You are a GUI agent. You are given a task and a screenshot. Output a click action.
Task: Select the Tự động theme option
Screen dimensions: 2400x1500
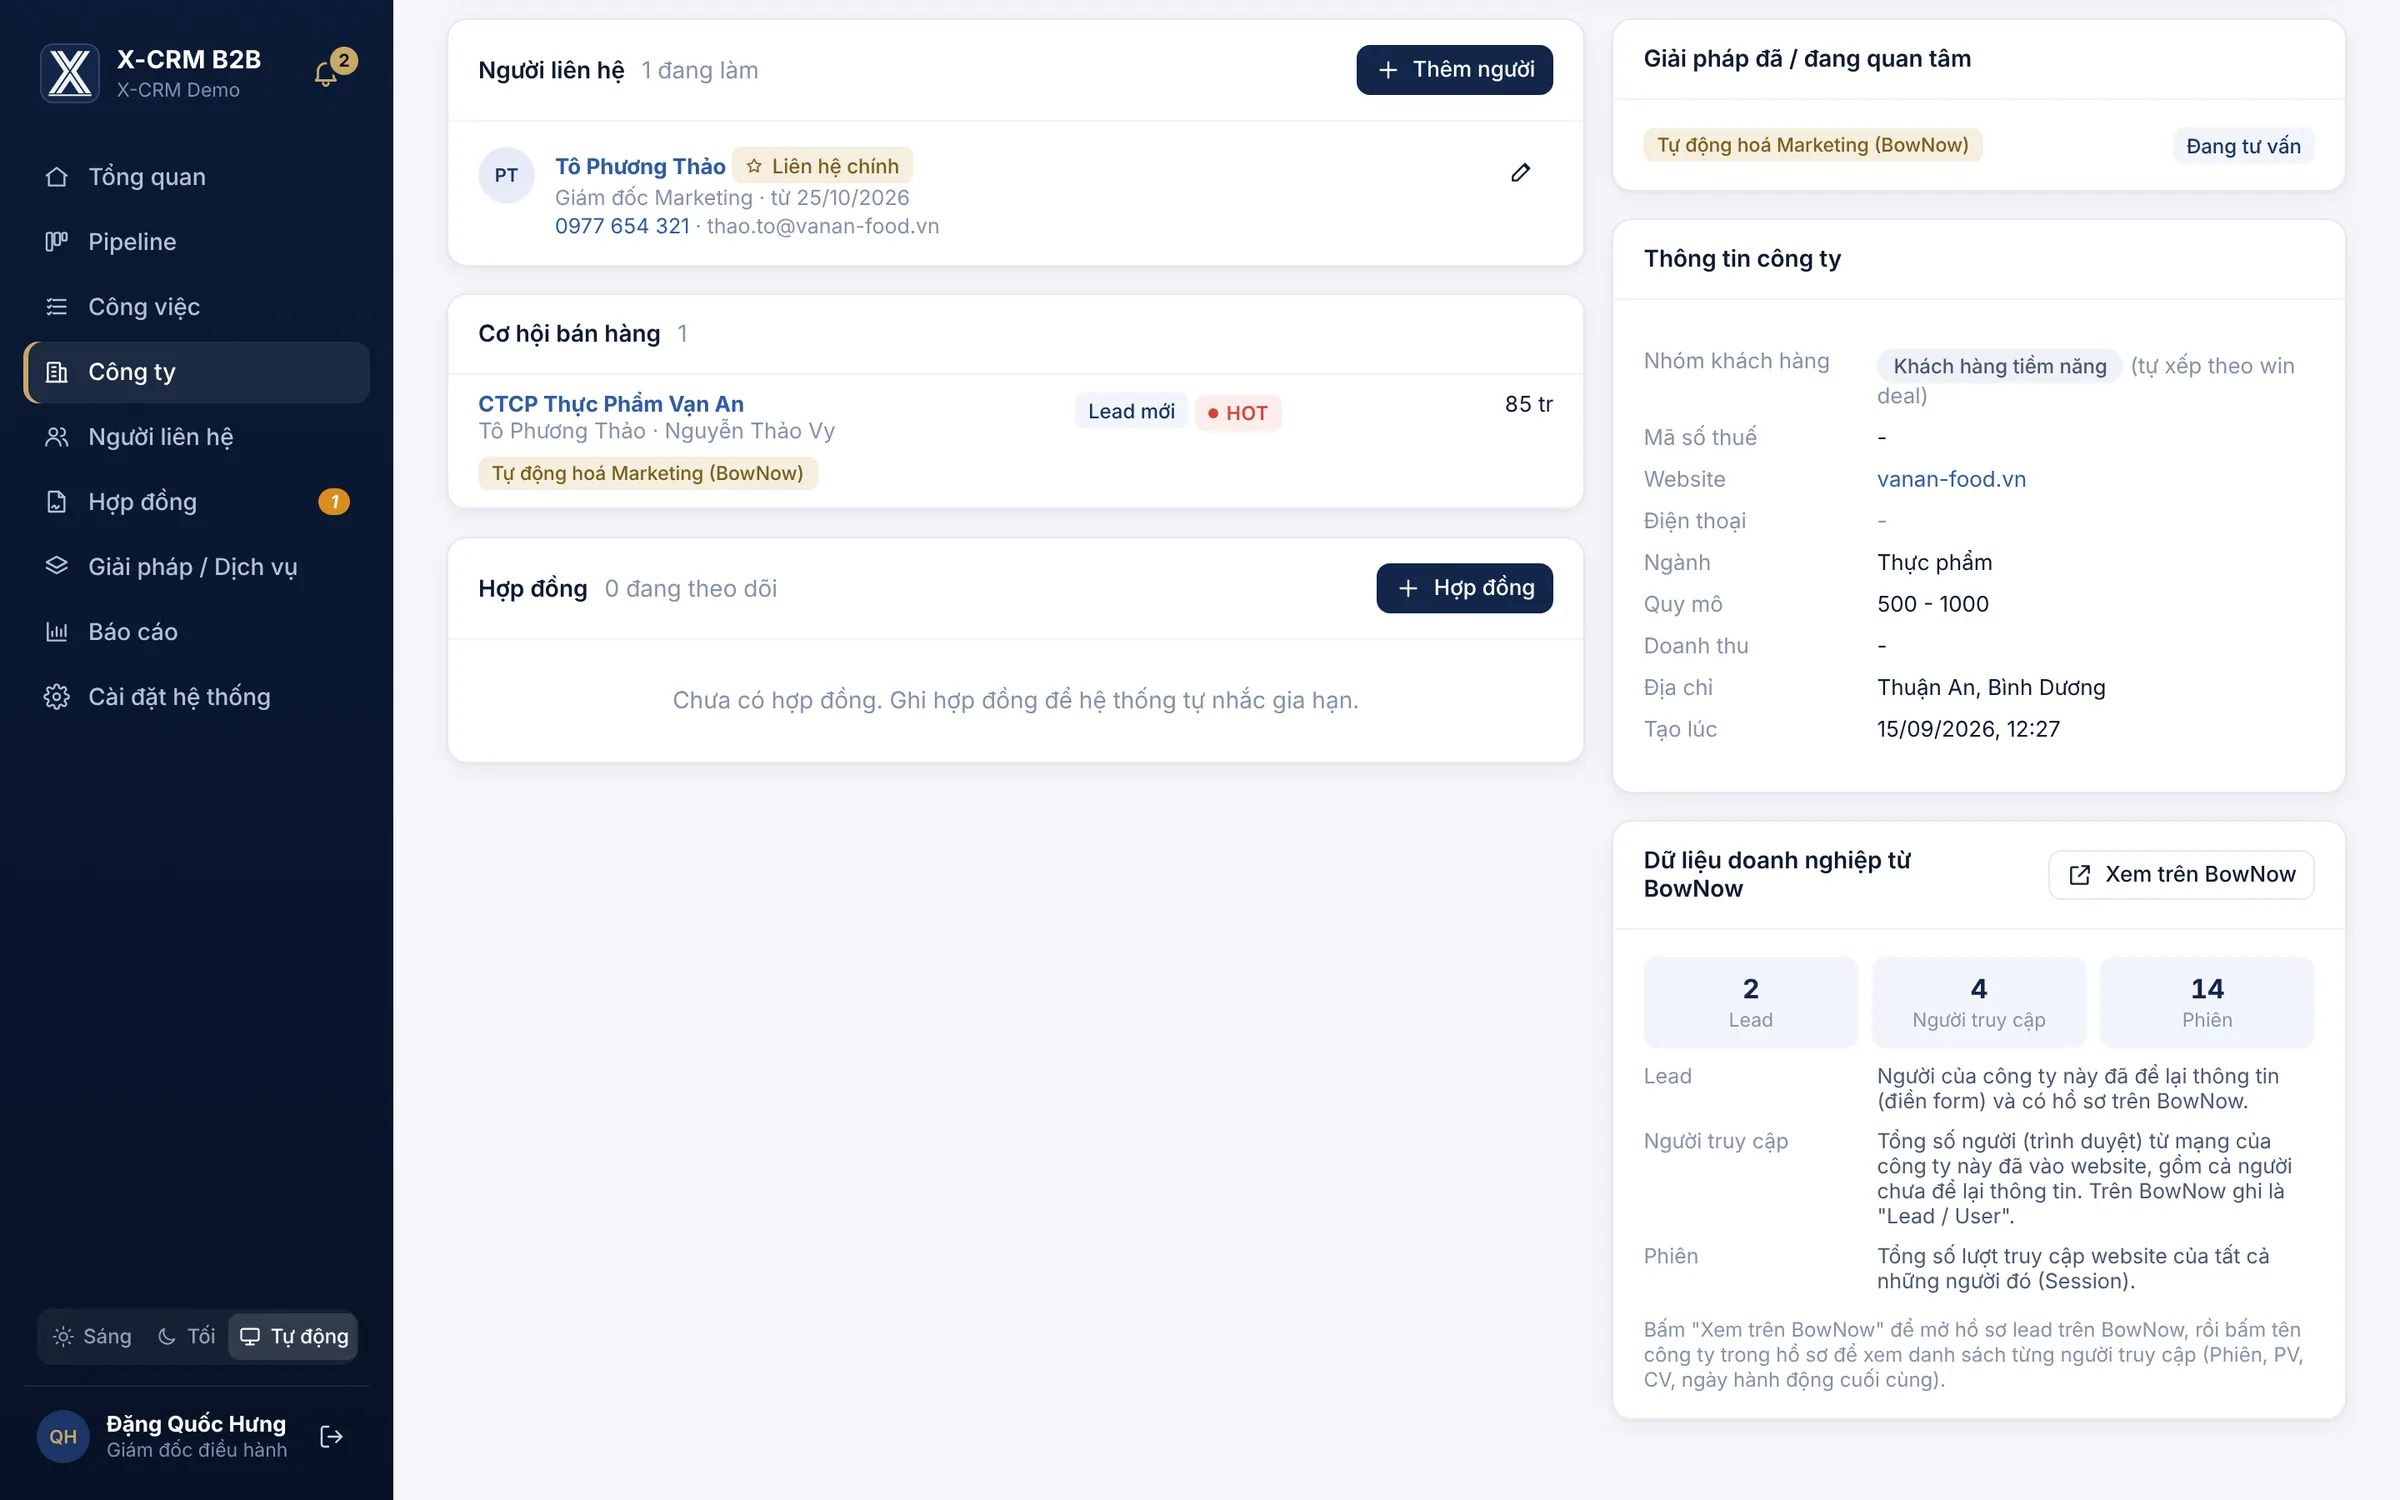tap(294, 1337)
